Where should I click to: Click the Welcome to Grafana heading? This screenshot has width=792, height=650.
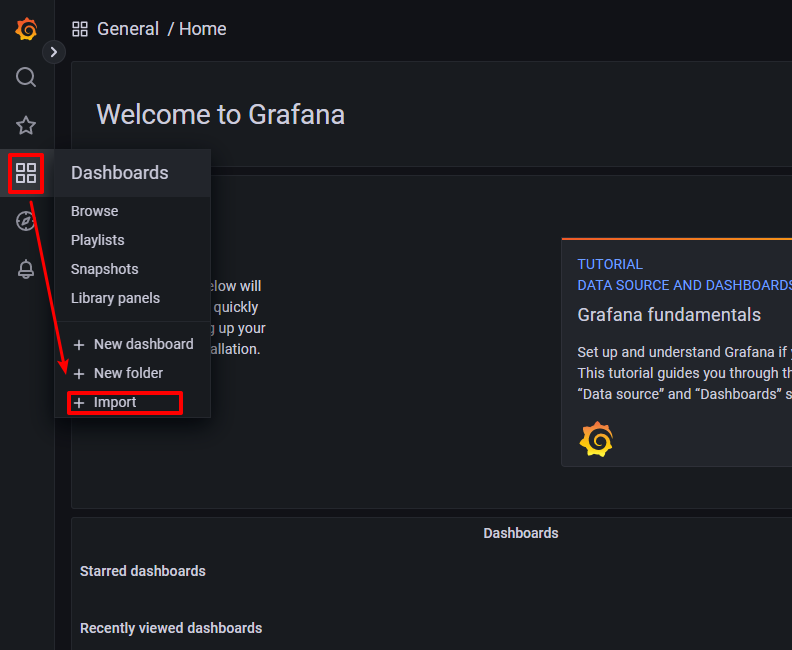[221, 115]
